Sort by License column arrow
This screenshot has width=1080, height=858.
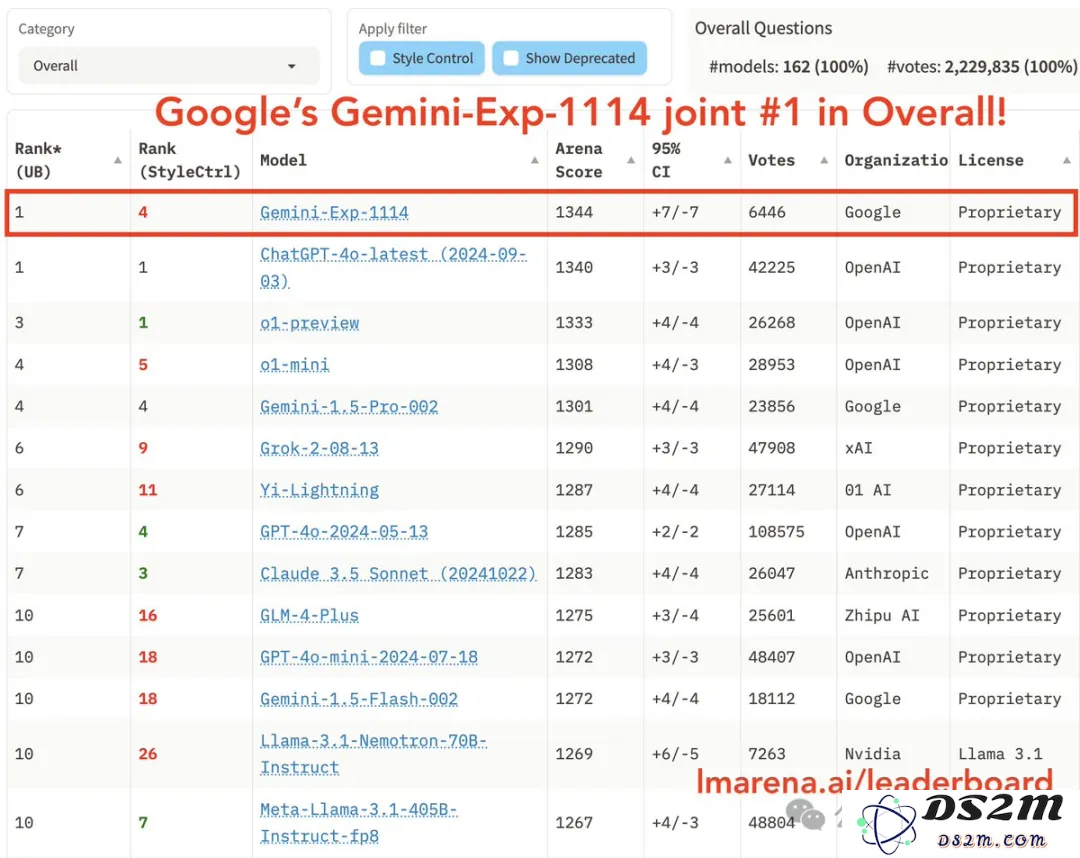[1066, 160]
